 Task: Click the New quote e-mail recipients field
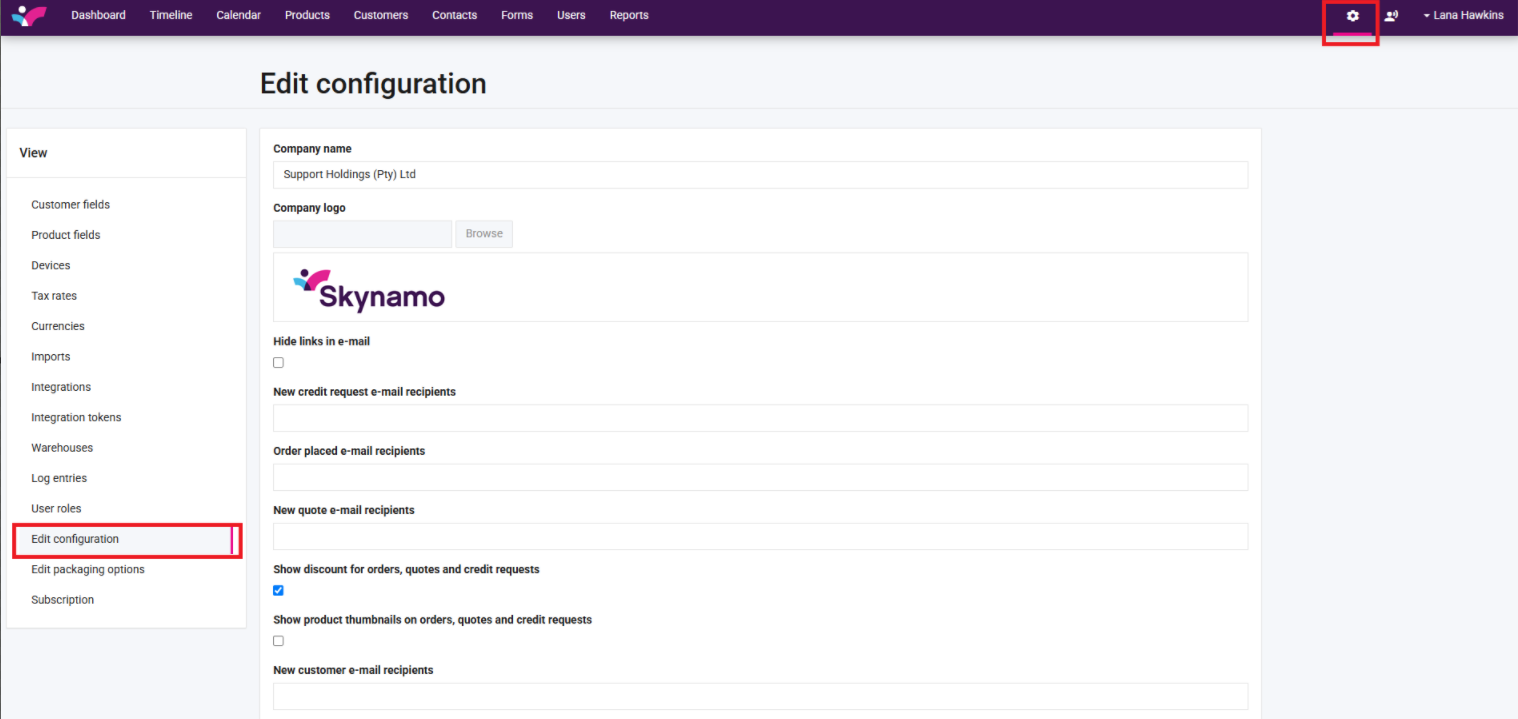tap(760, 537)
